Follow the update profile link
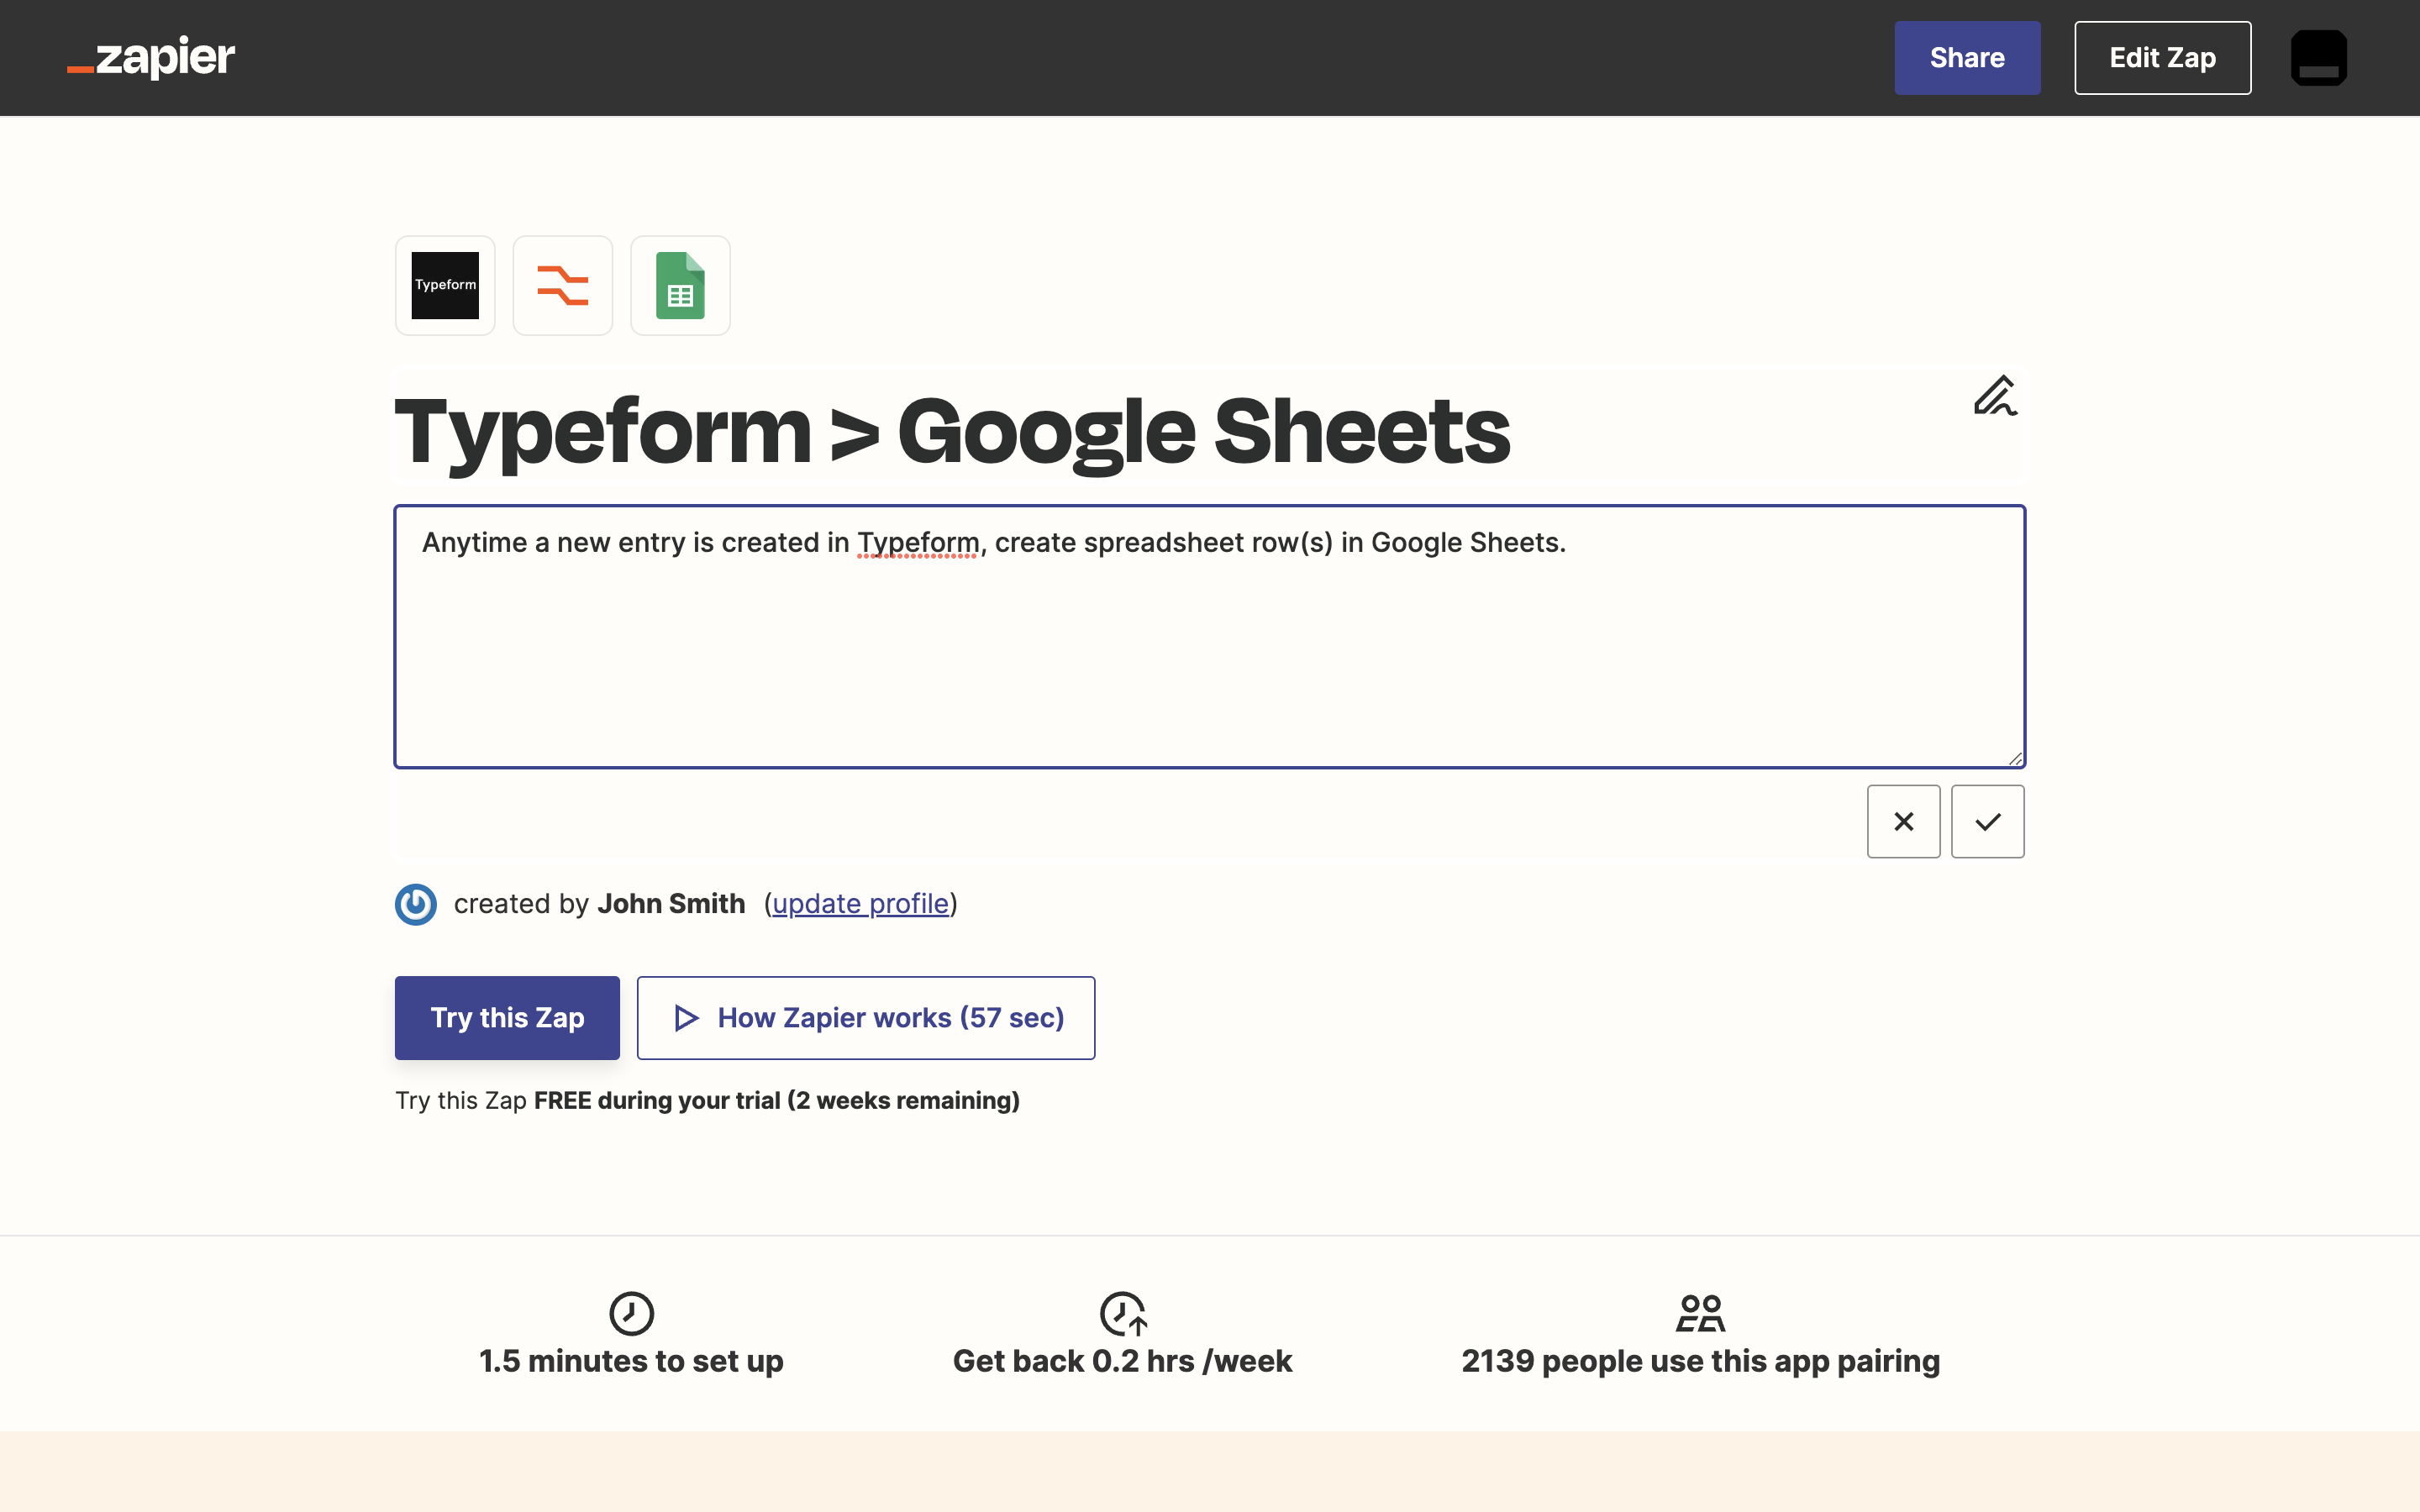This screenshot has width=2420, height=1512. [860, 904]
